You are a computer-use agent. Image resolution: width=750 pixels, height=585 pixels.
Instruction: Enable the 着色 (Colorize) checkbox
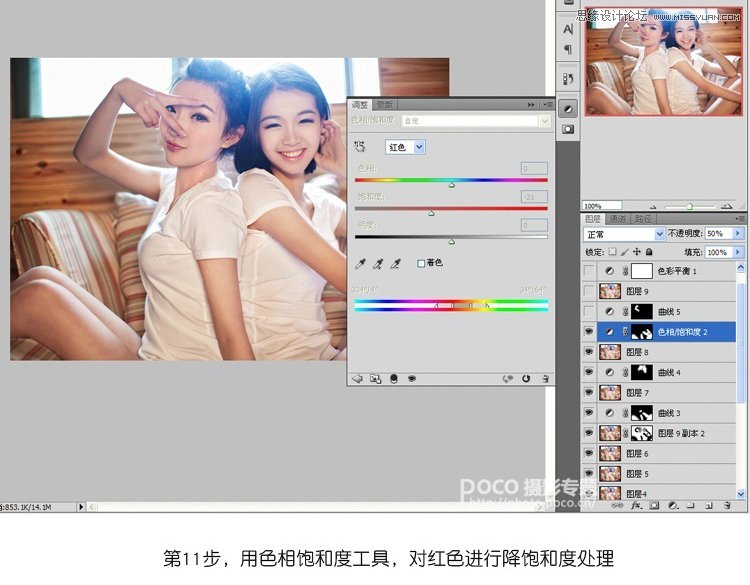[421, 263]
